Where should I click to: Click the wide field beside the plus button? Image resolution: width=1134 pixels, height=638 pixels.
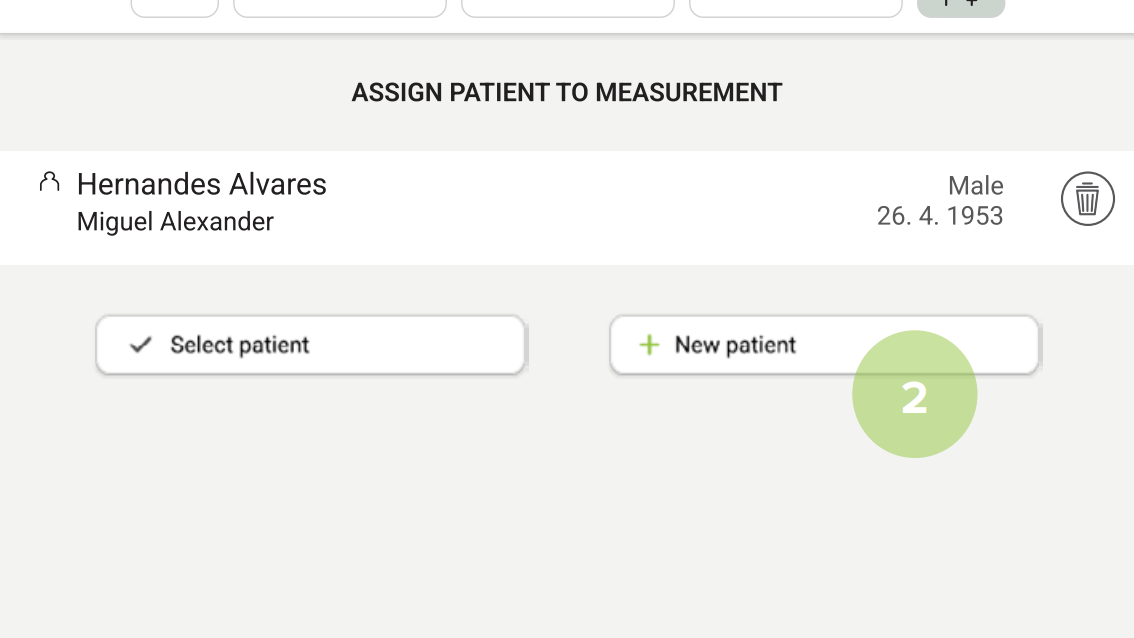point(795,5)
